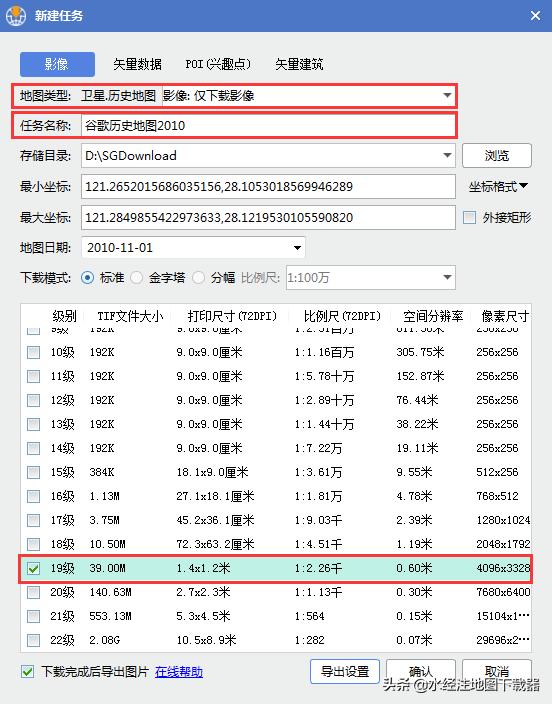This screenshot has width=552, height=704.
Task: Check the 22级 row checkbox
Action: click(x=33, y=640)
